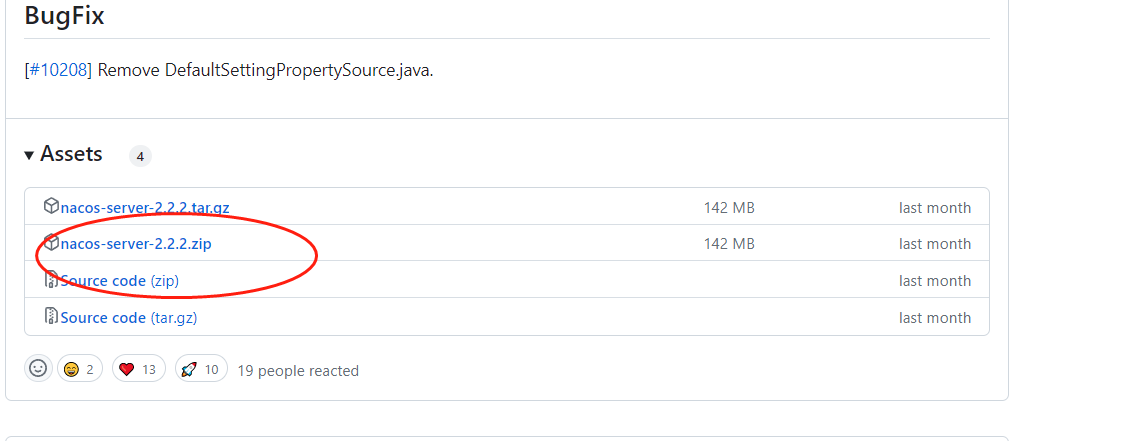Click the file icon beside Source code (tar.gz)
The height and width of the screenshot is (441, 1123).
[51, 317]
